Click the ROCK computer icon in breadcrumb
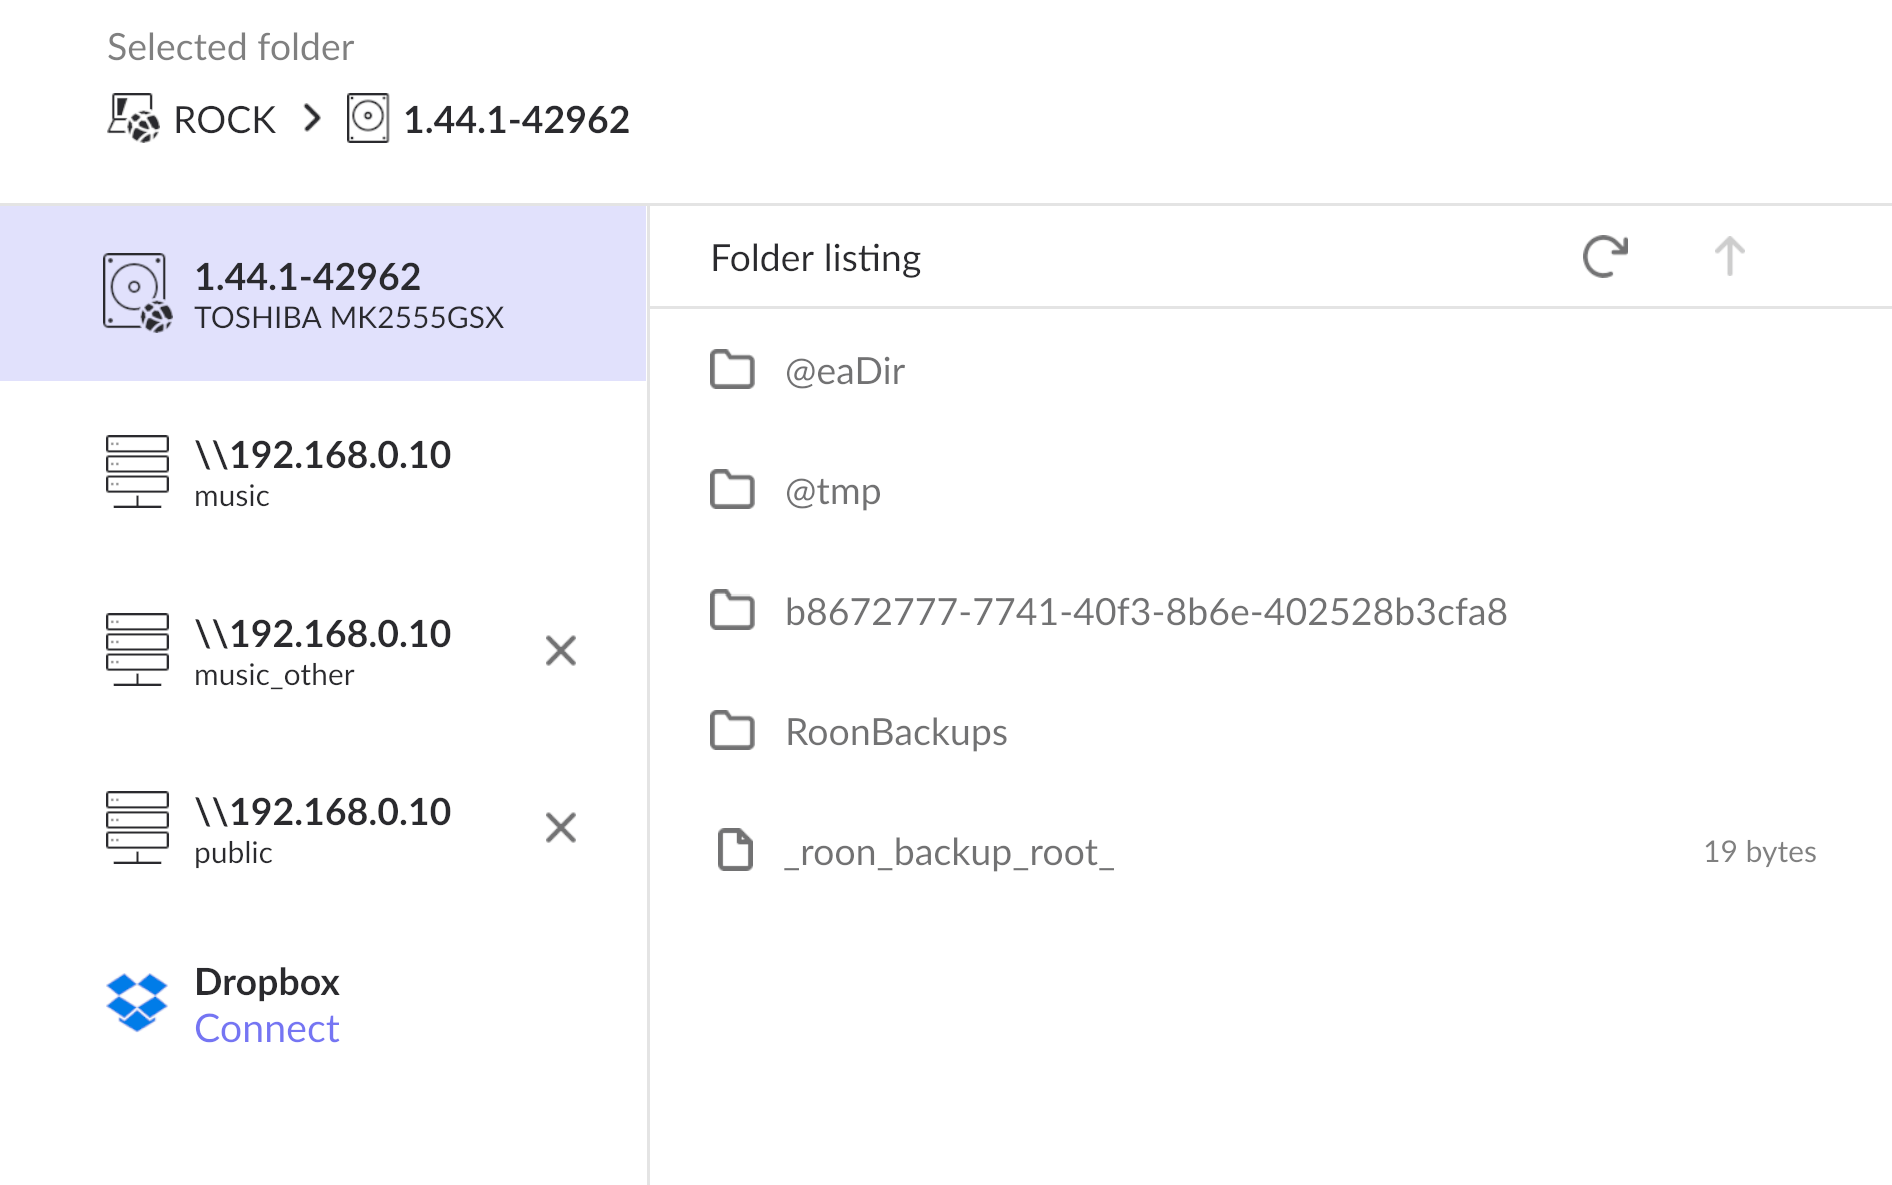The image size is (1892, 1185). pos(133,119)
